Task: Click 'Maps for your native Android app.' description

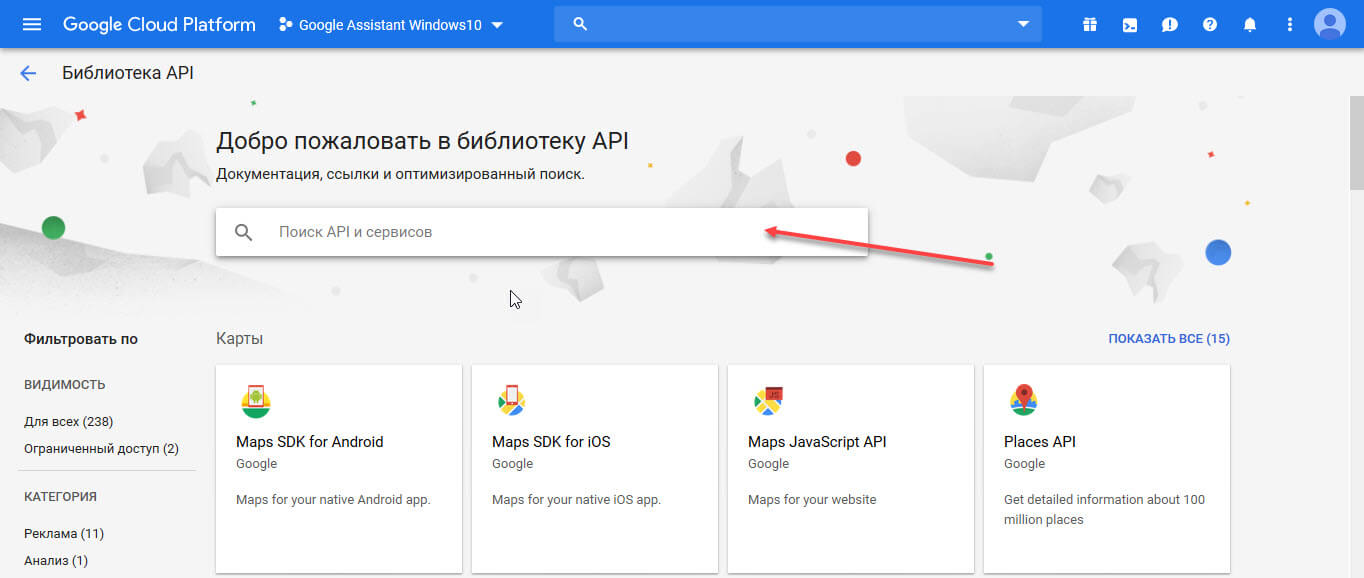Action: coord(333,499)
